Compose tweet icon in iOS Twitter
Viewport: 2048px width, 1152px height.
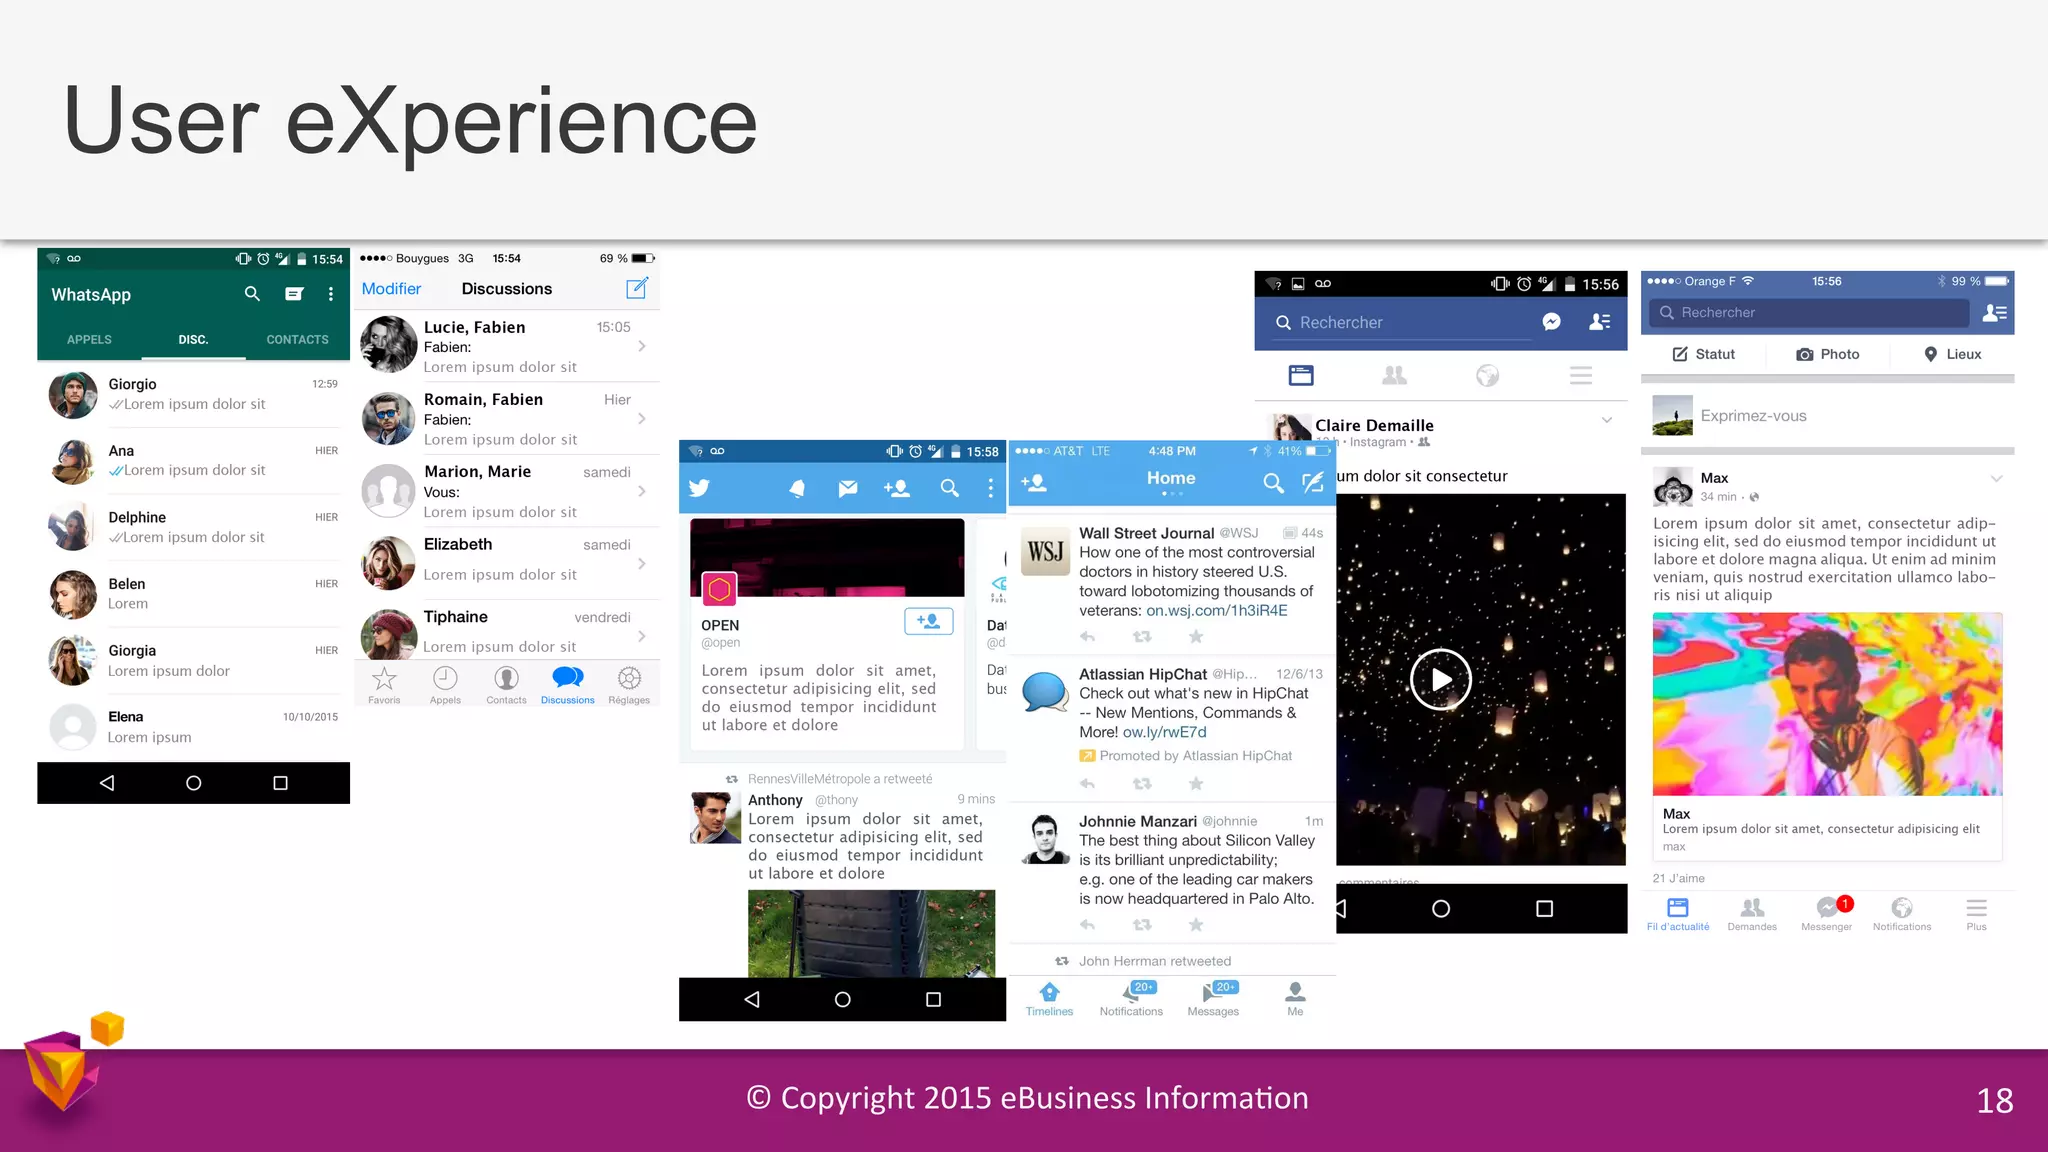tap(1313, 483)
